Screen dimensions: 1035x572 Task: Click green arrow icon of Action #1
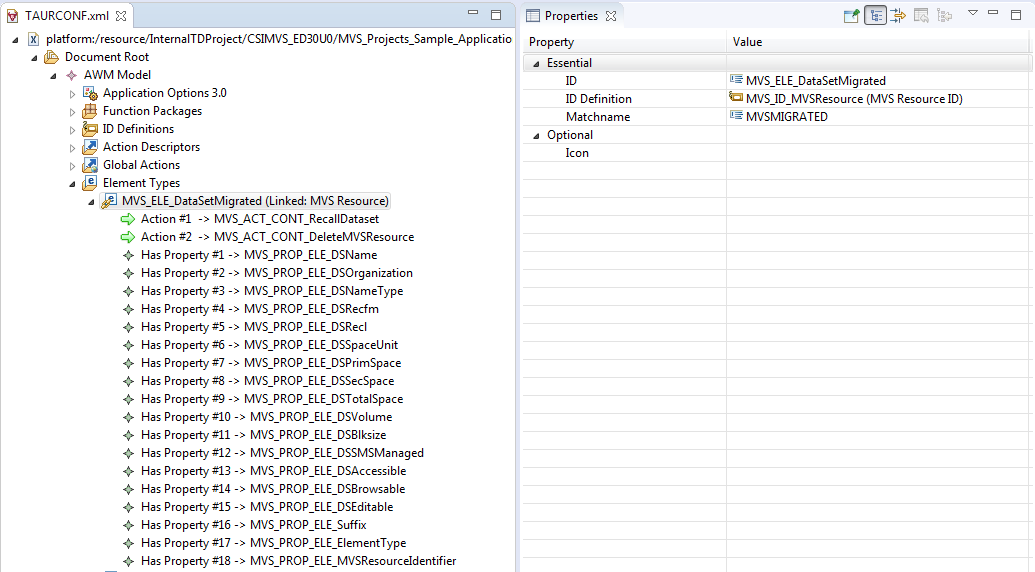127,219
